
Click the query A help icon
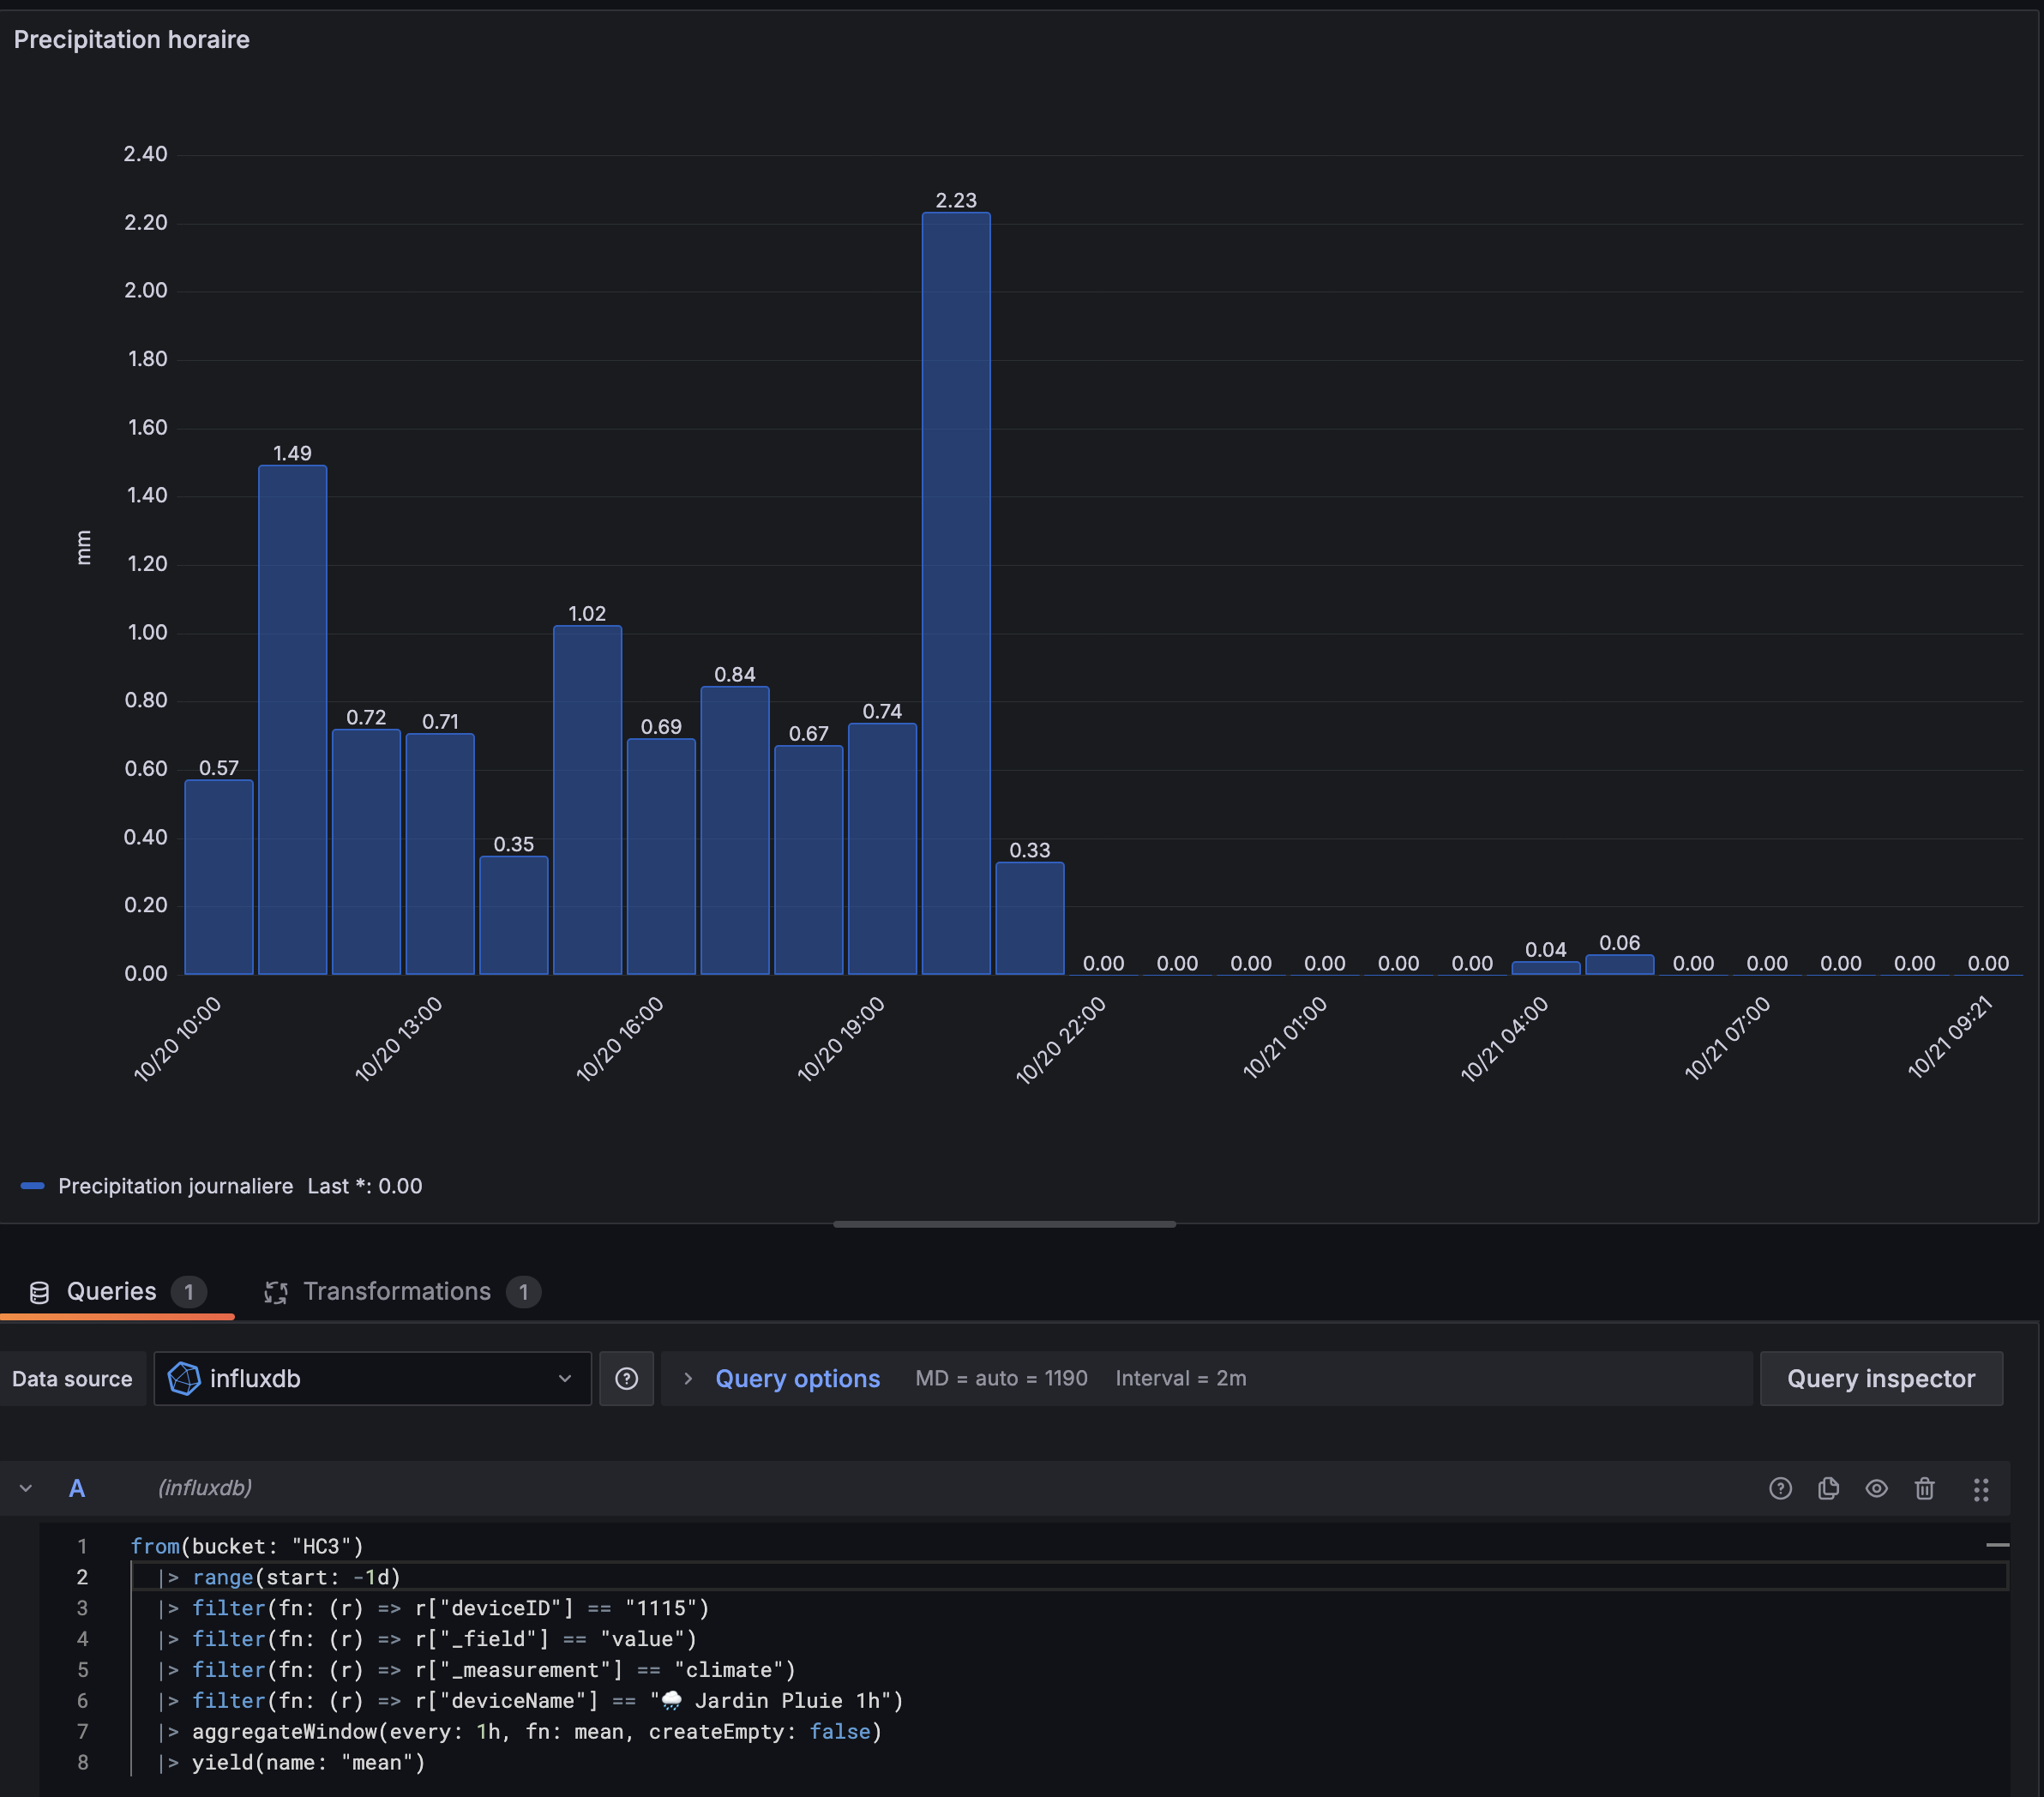(x=1780, y=1488)
